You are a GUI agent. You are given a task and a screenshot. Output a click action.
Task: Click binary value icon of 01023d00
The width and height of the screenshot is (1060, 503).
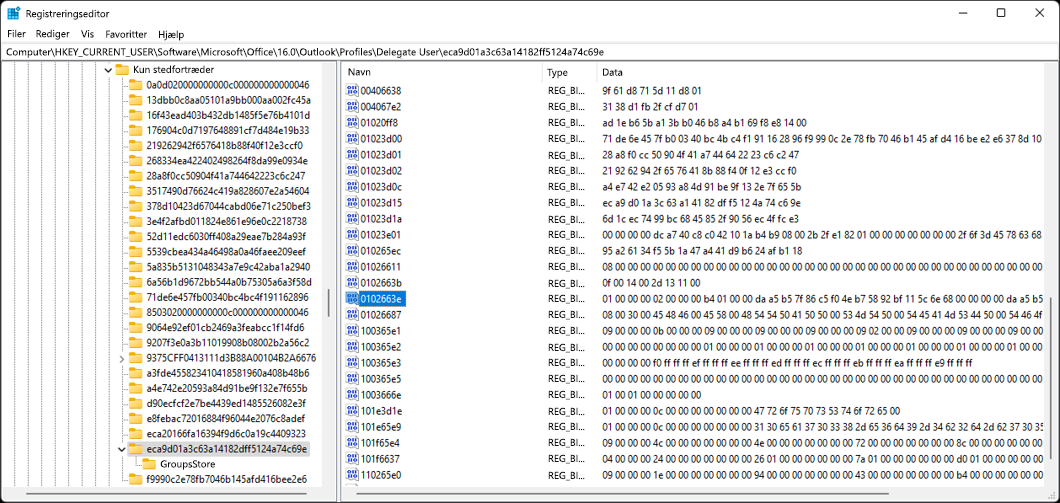[352, 139]
